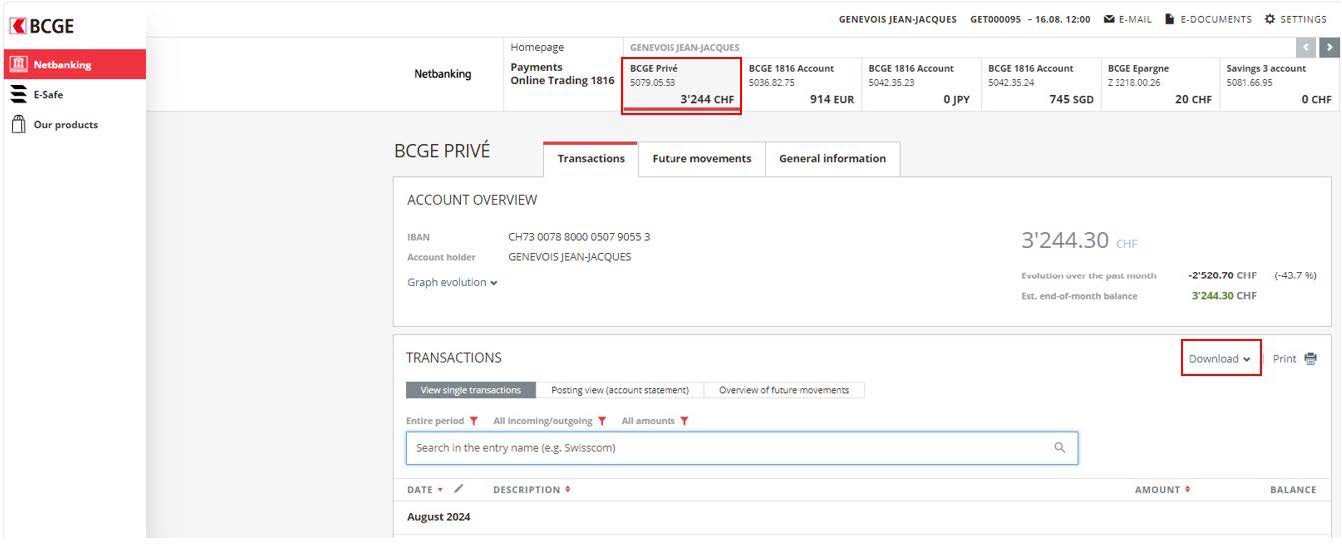Click All incoming/outgoing filter funnel icon
This screenshot has width=1342, height=545.
point(602,421)
